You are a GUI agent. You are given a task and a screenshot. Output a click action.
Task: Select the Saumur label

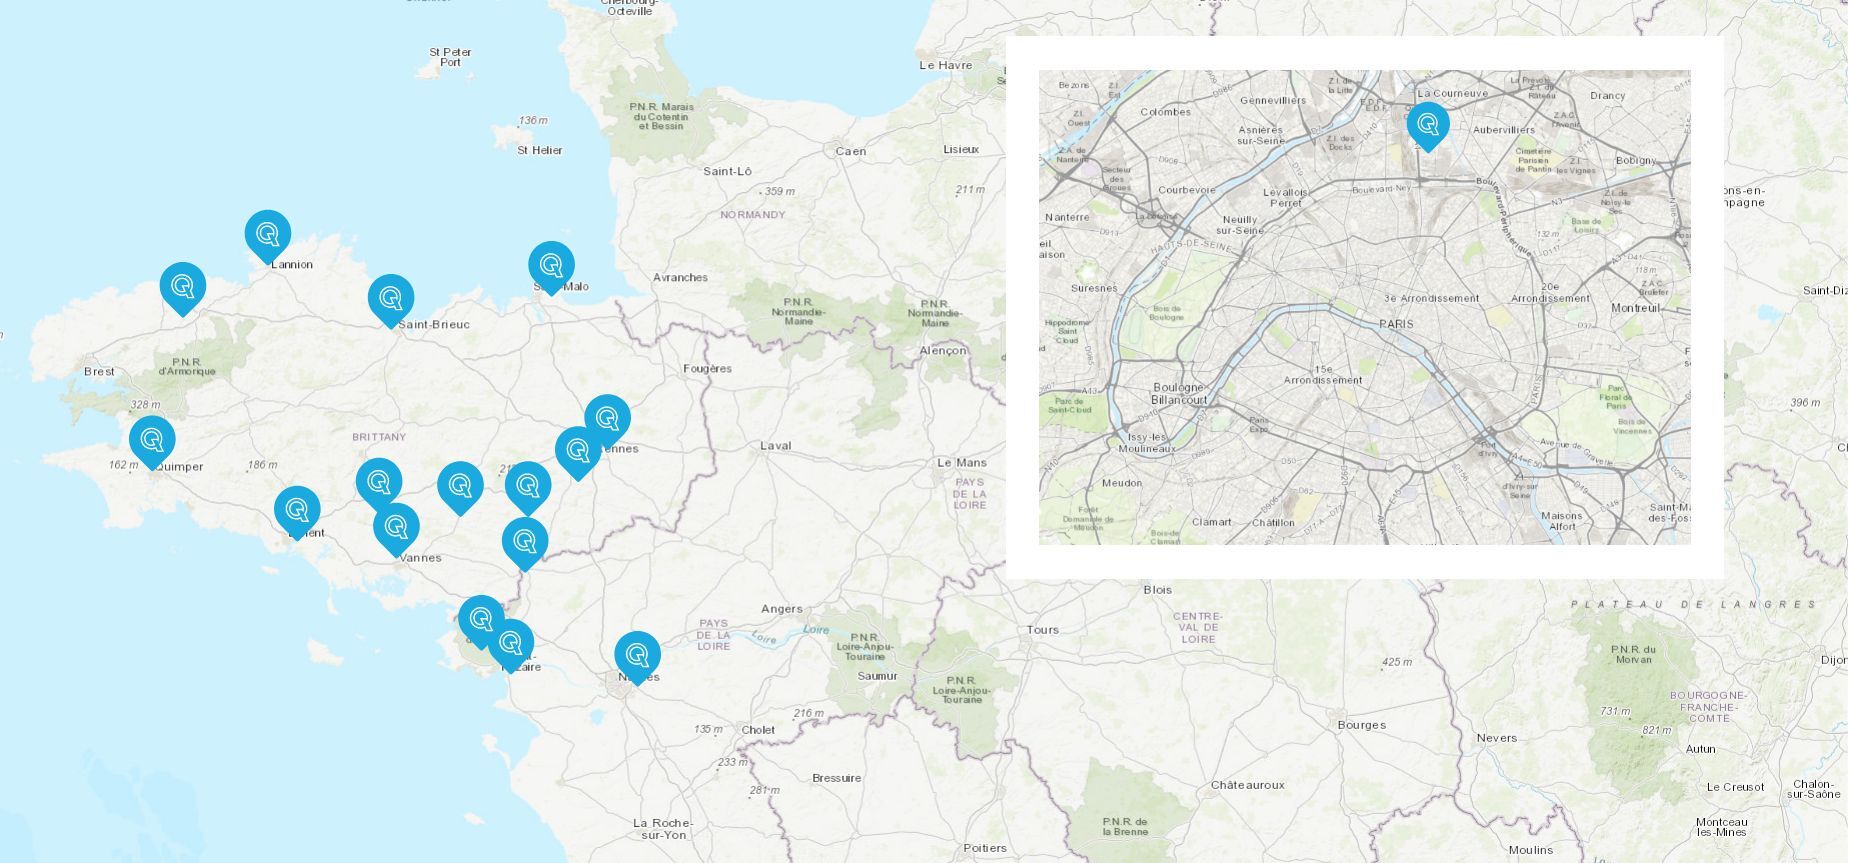(877, 676)
